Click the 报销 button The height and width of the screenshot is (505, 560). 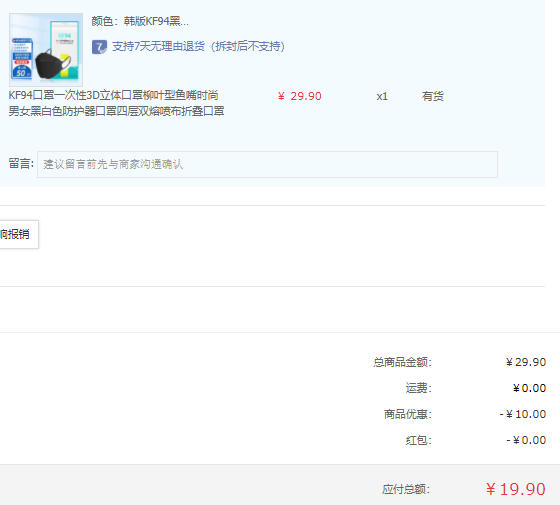pos(19,234)
